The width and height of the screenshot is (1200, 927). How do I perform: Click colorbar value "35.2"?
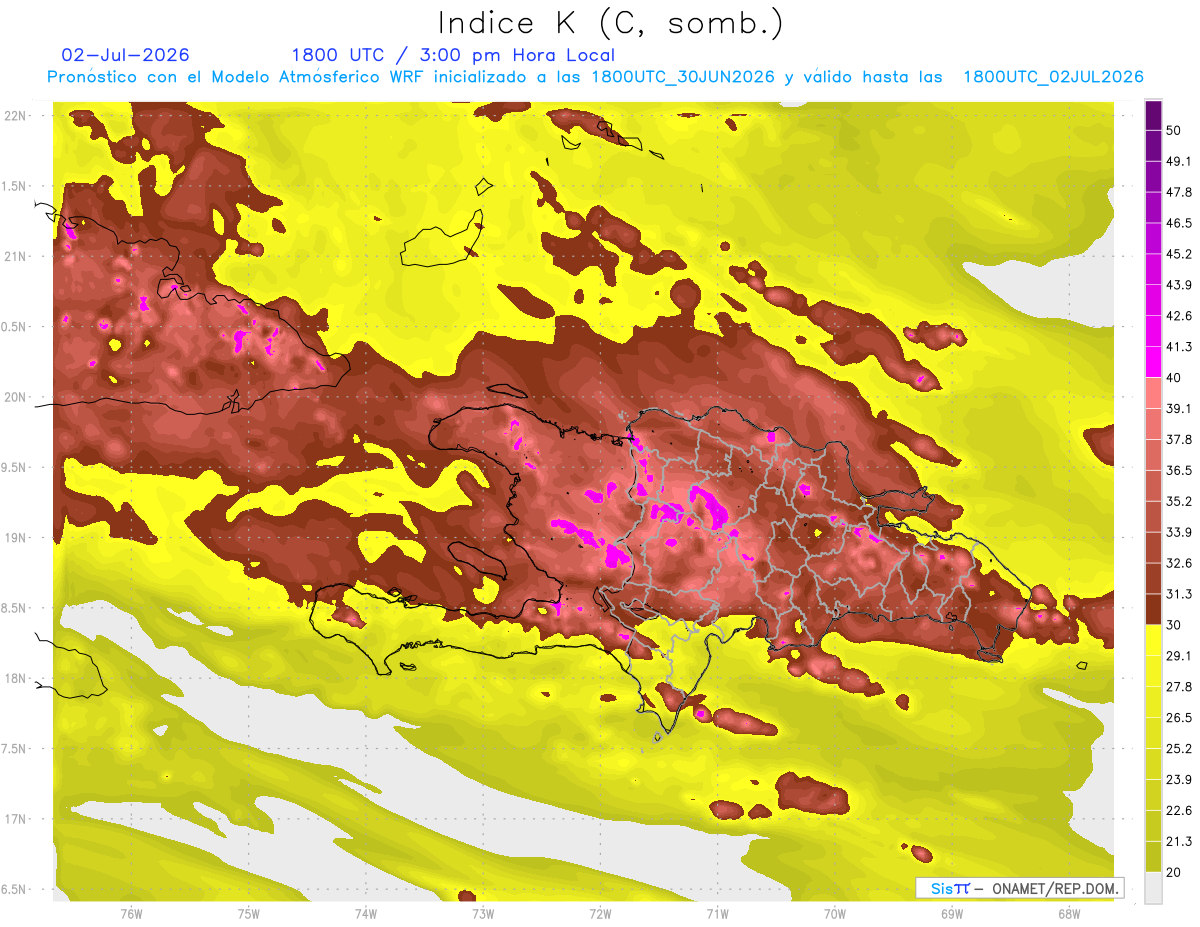[1179, 502]
